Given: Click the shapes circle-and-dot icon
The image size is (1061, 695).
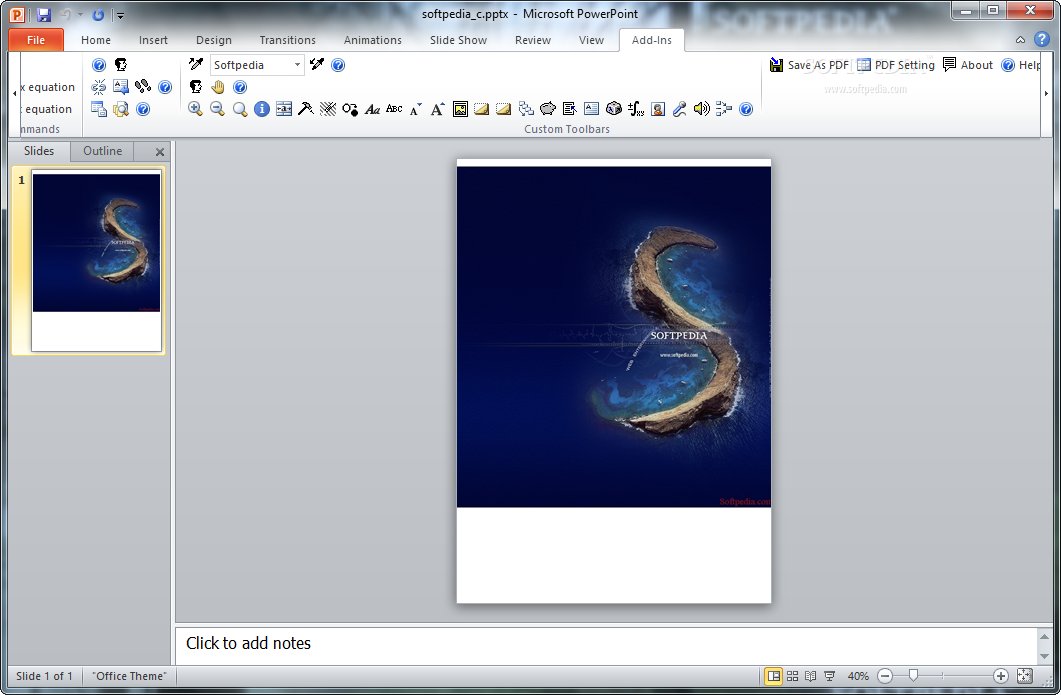Looking at the screenshot, I should pyautogui.click(x=350, y=109).
